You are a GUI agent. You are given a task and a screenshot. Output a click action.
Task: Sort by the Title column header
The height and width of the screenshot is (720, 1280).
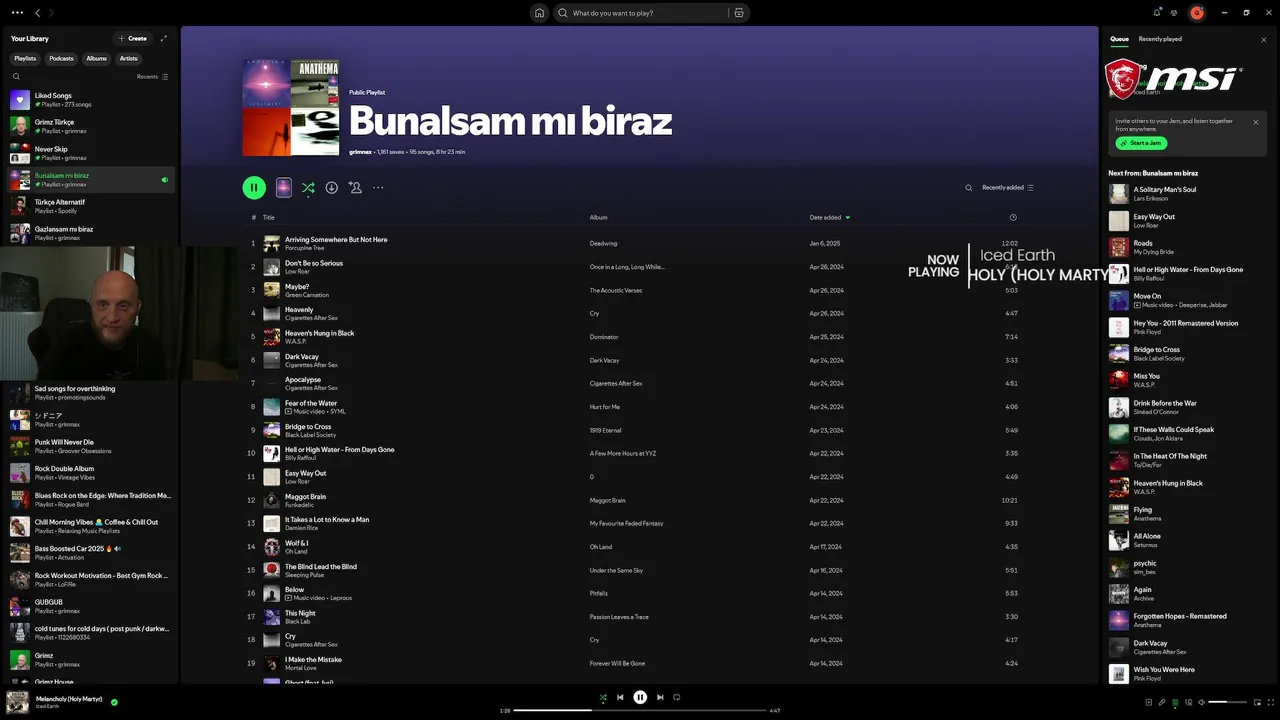[x=268, y=217]
